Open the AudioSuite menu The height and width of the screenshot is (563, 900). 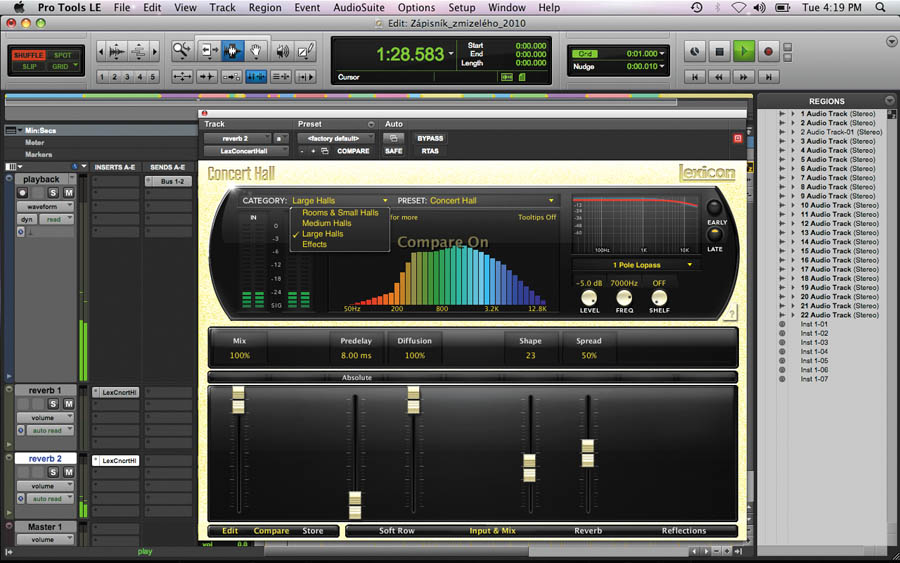(x=358, y=7)
